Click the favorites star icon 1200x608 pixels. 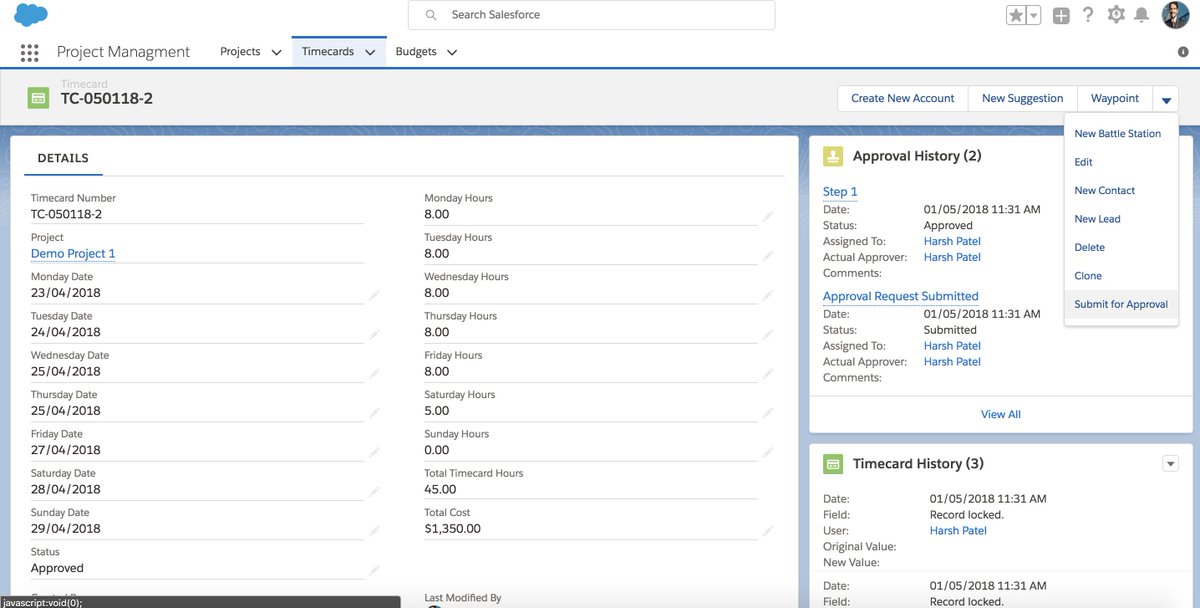1016,15
